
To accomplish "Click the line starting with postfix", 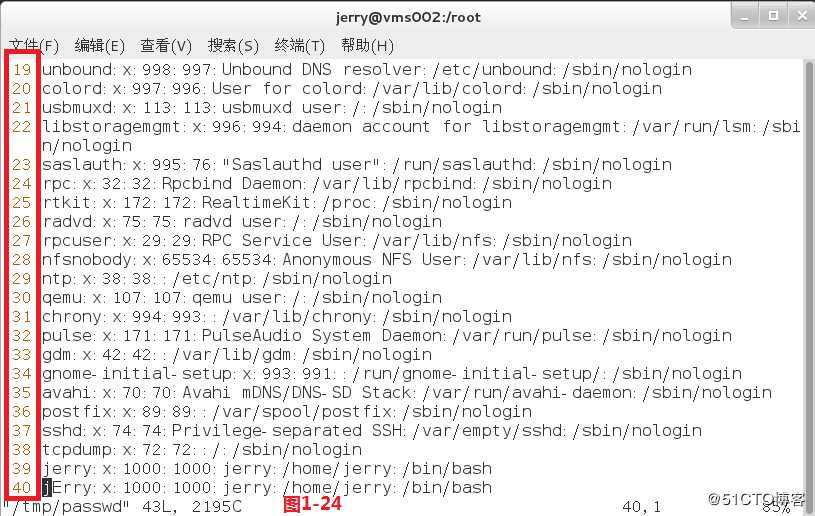I will (287, 412).
